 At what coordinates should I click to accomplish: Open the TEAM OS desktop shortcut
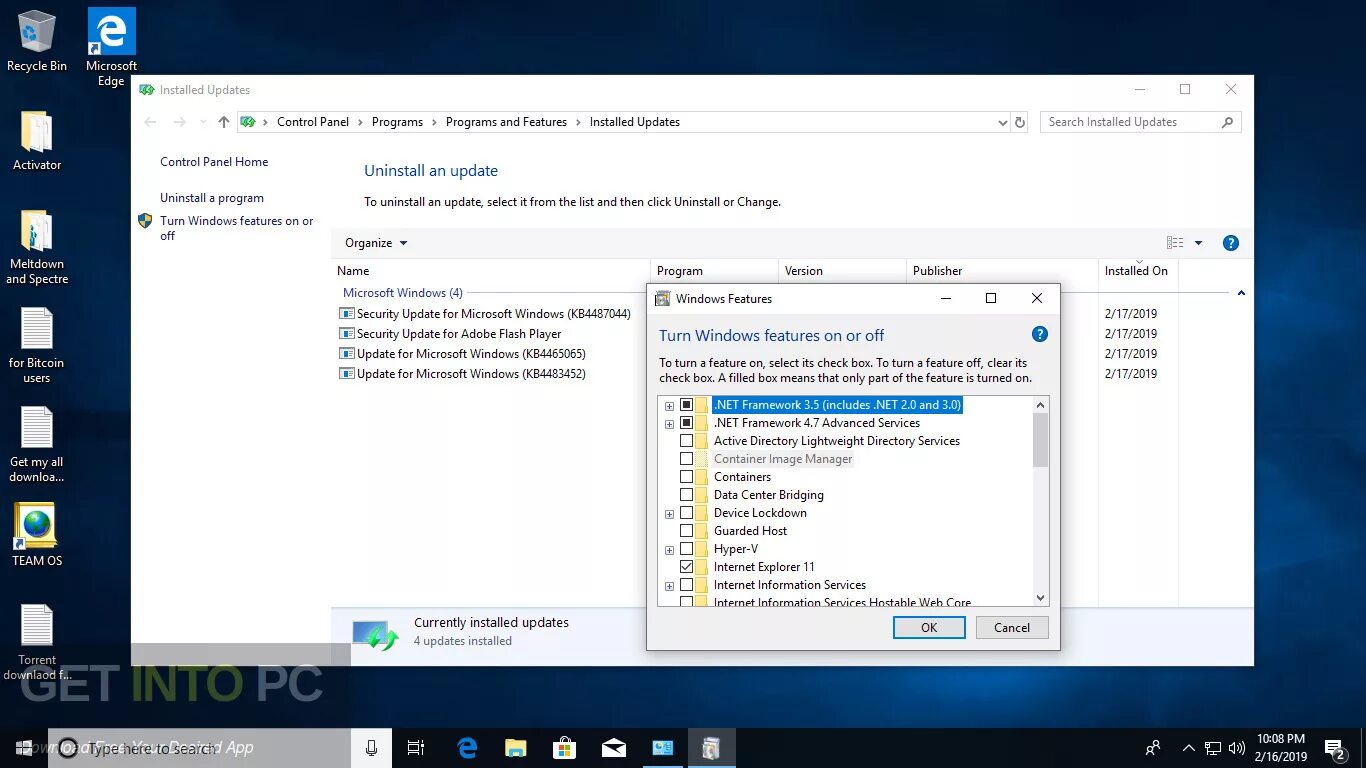pyautogui.click(x=37, y=535)
